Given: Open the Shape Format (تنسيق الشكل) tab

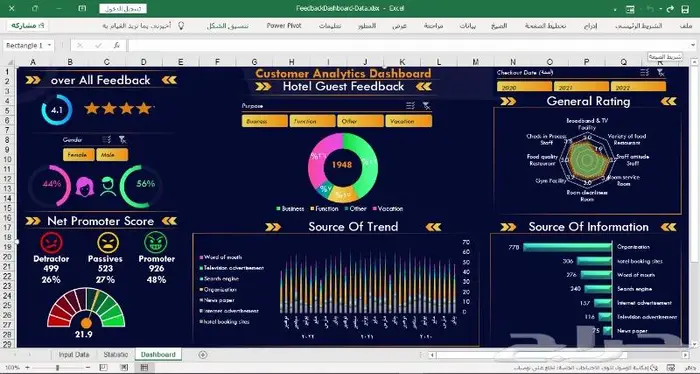Looking at the screenshot, I should pyautogui.click(x=228, y=26).
